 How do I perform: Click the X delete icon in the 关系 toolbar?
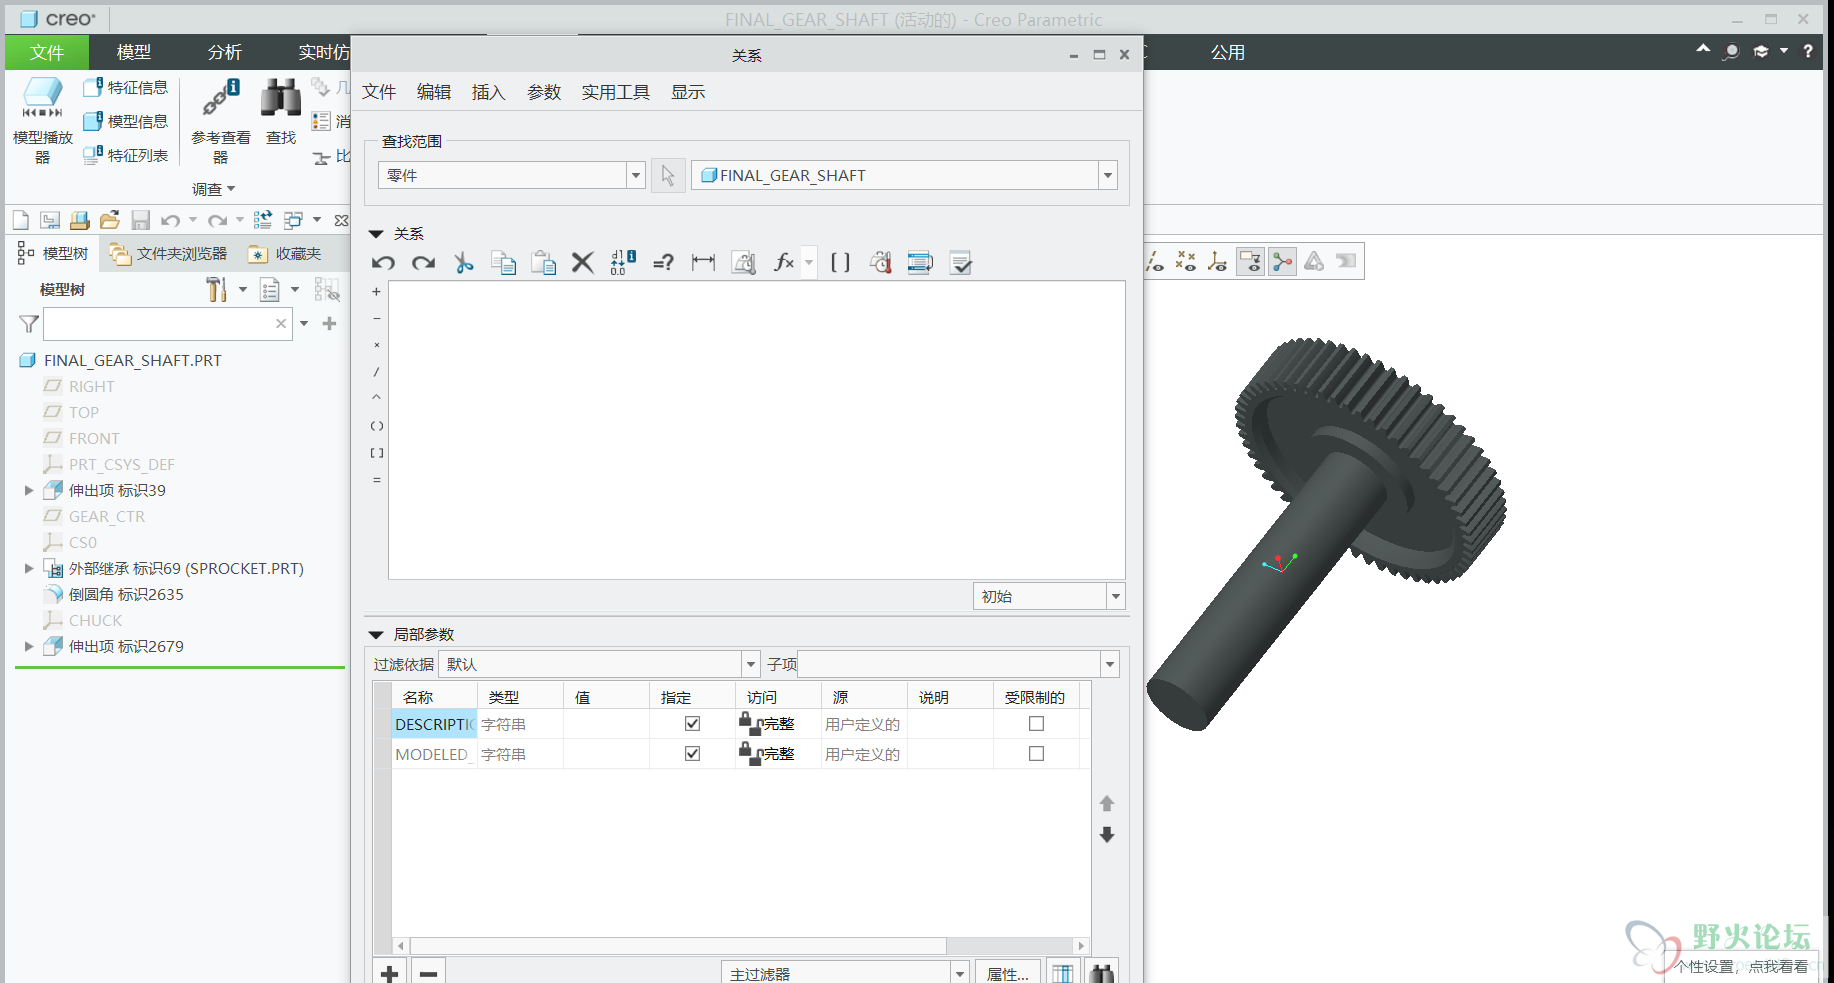[x=582, y=263]
